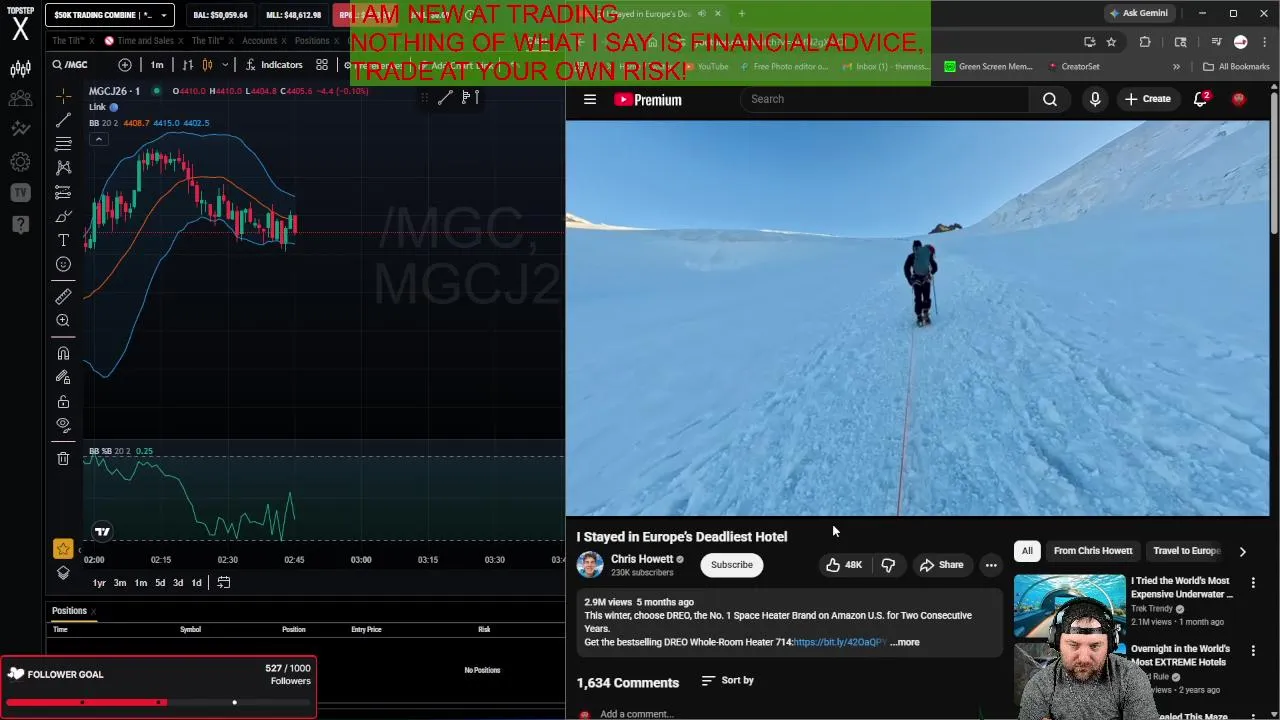1280x720 pixels.
Task: Select the trend line drawing tool
Action: (63, 120)
